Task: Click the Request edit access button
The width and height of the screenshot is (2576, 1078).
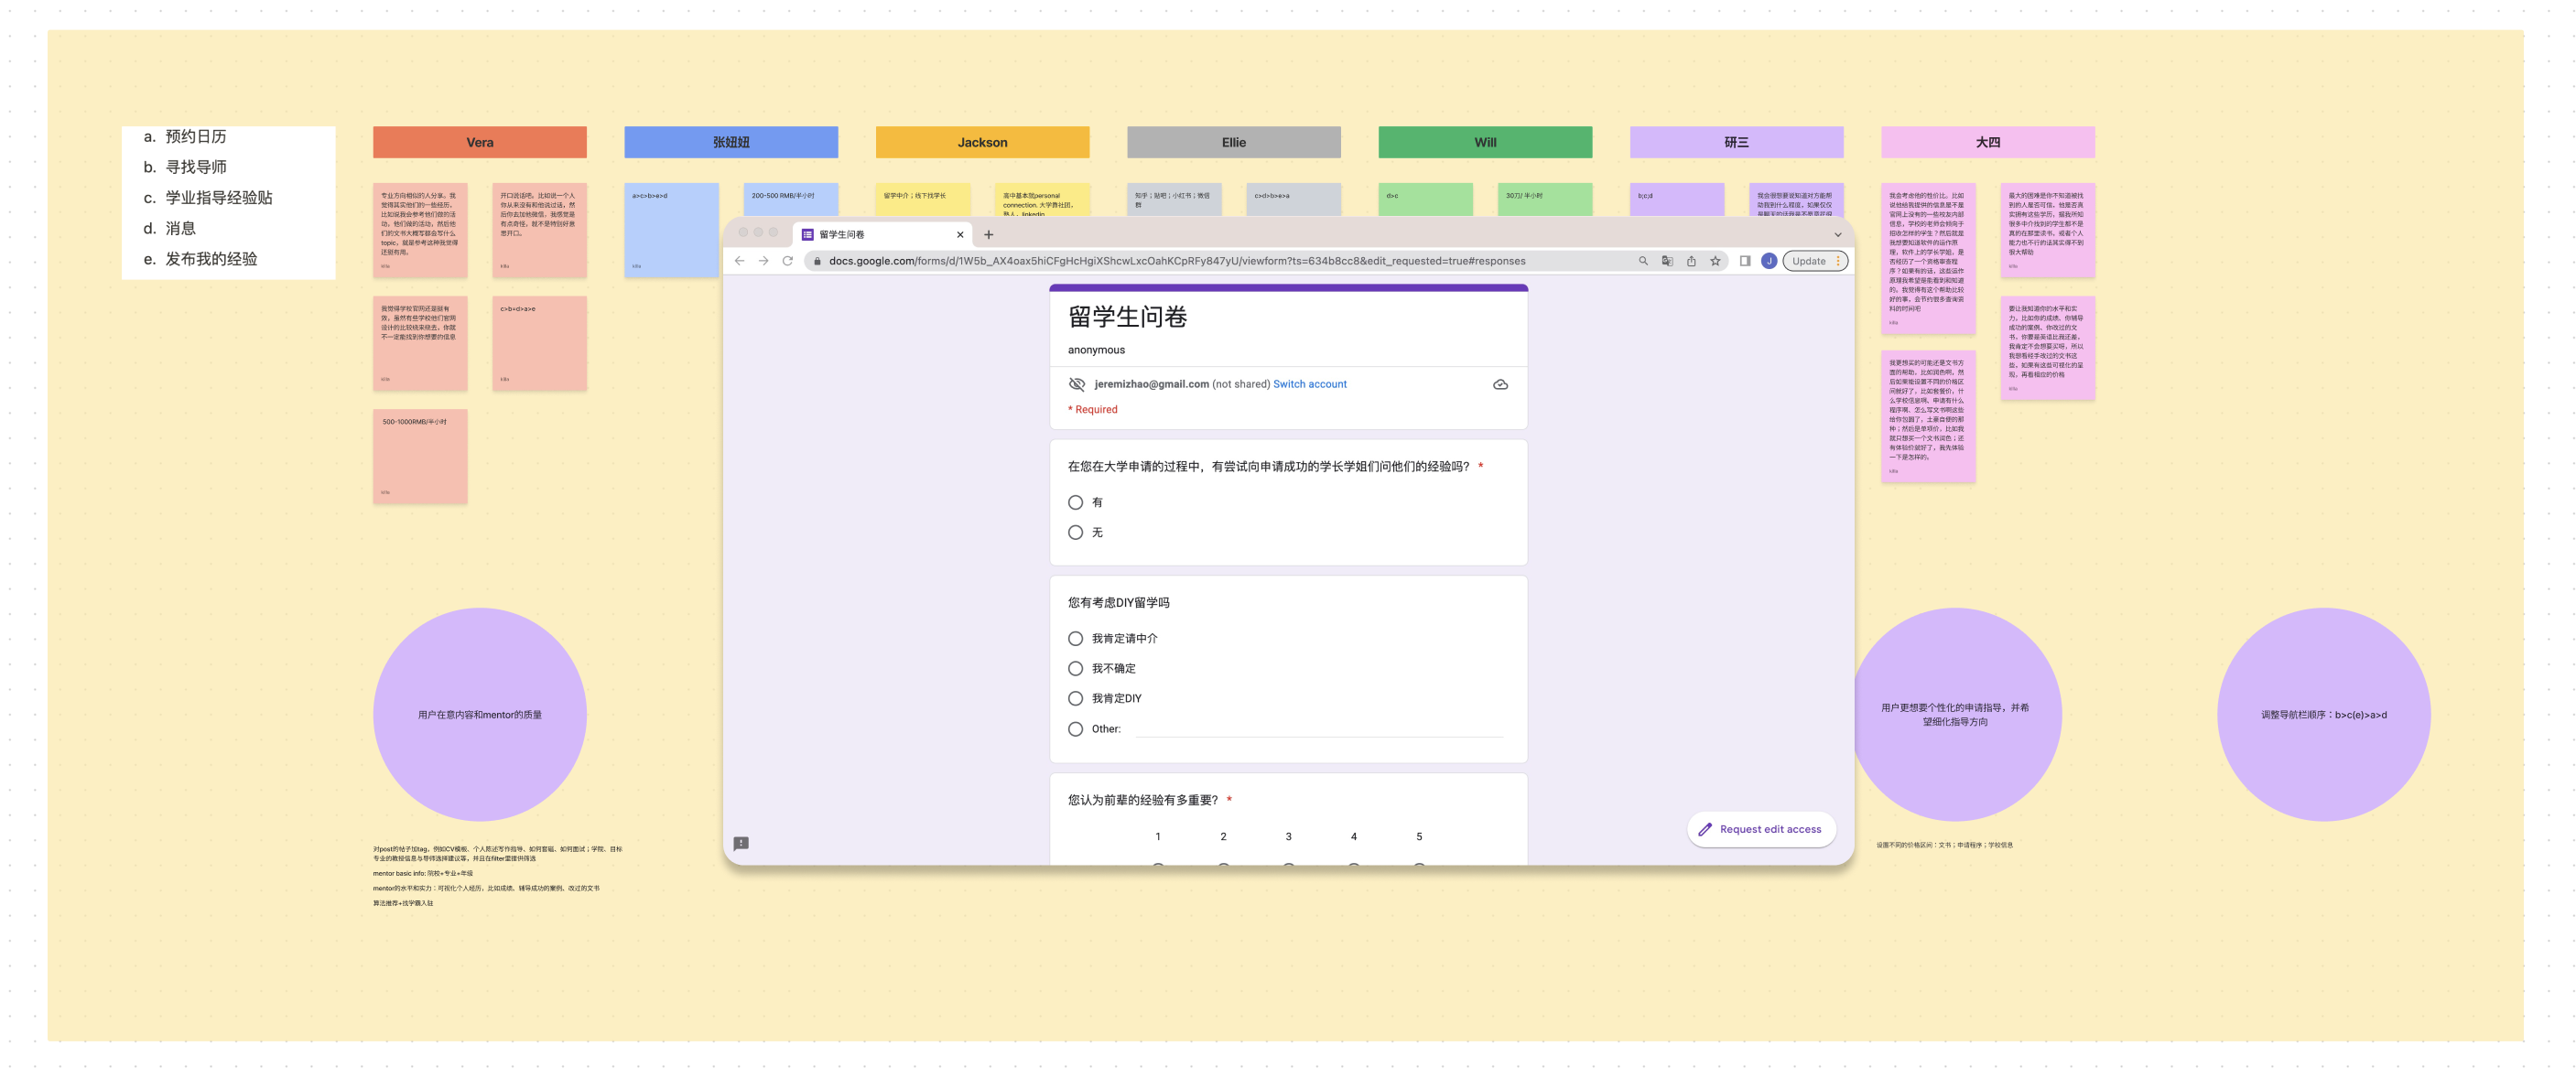Action: (x=1760, y=829)
